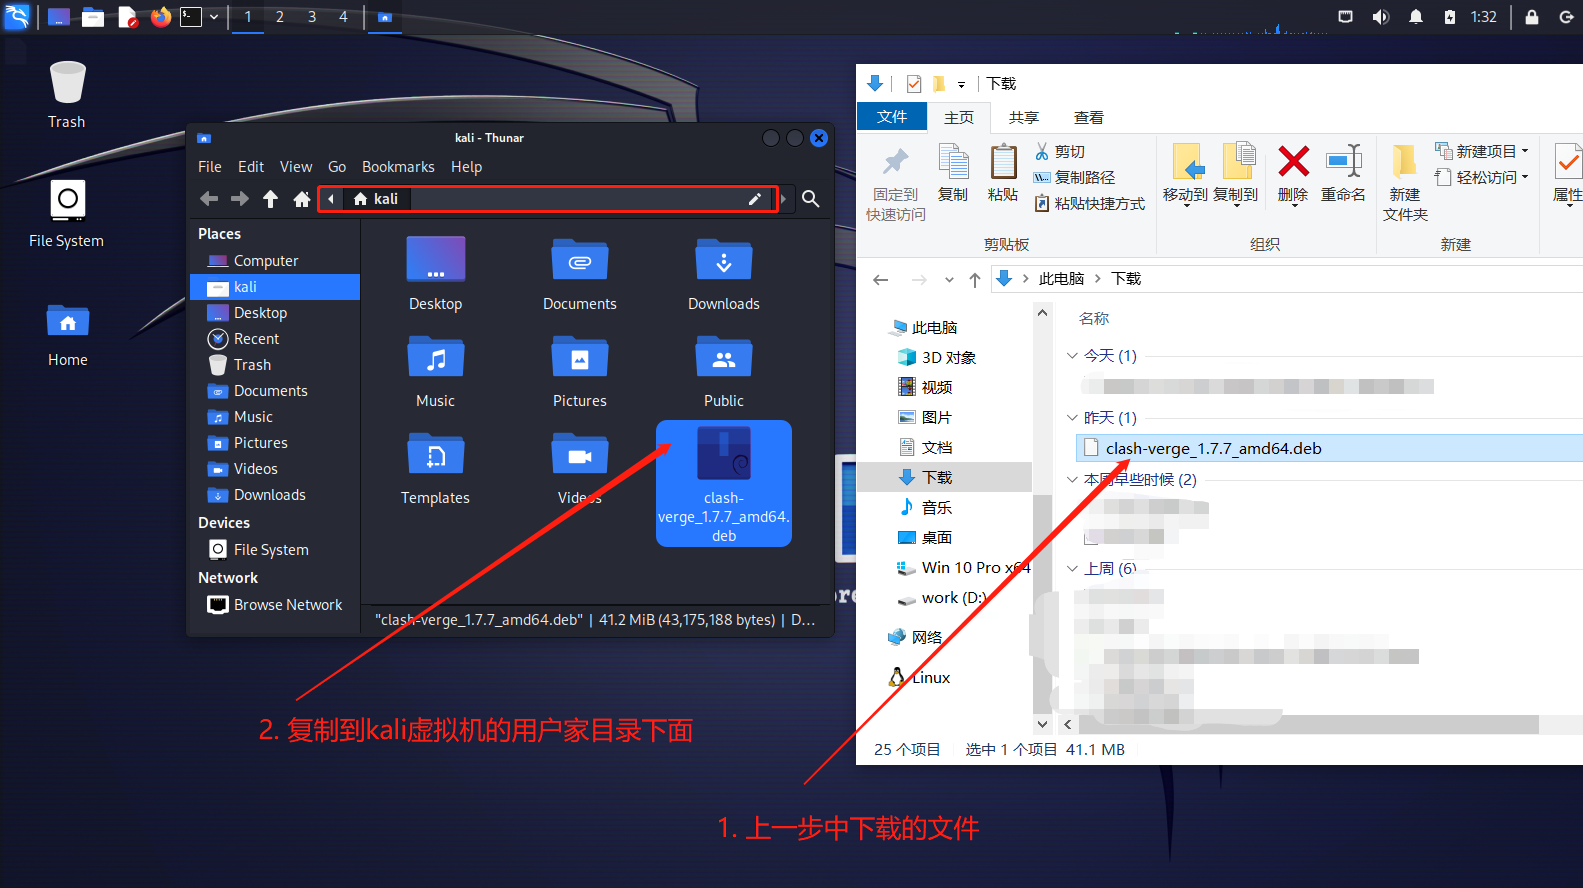The height and width of the screenshot is (888, 1583).
Task: Go forward in Thunar toolbar
Action: click(240, 199)
